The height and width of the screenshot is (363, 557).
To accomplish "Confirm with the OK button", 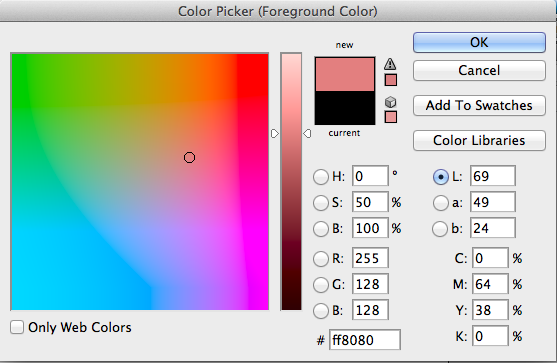I will coord(479,43).
